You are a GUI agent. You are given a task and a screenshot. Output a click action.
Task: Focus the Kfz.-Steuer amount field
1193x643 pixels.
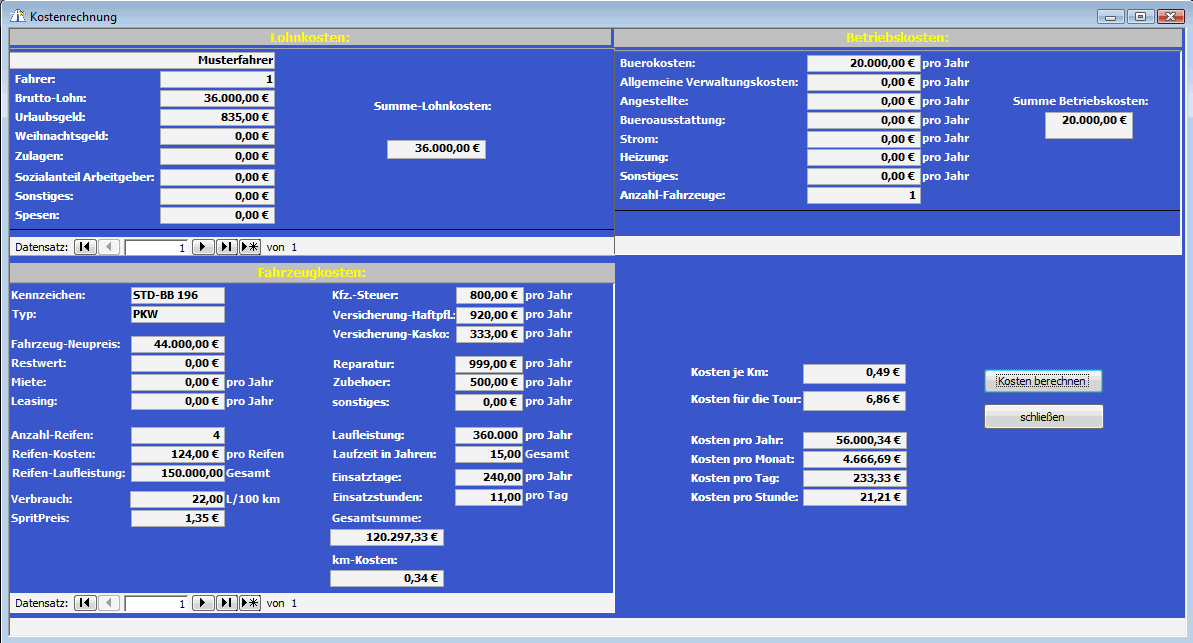coord(489,295)
